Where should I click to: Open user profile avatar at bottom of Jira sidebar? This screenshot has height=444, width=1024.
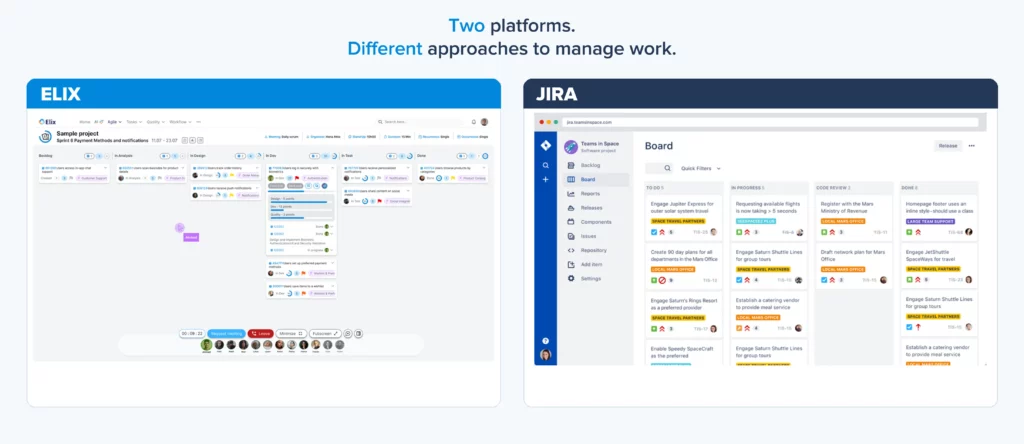[x=545, y=355]
